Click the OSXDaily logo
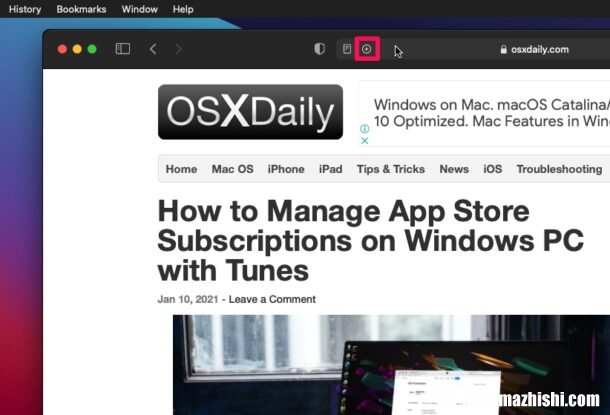 250,112
